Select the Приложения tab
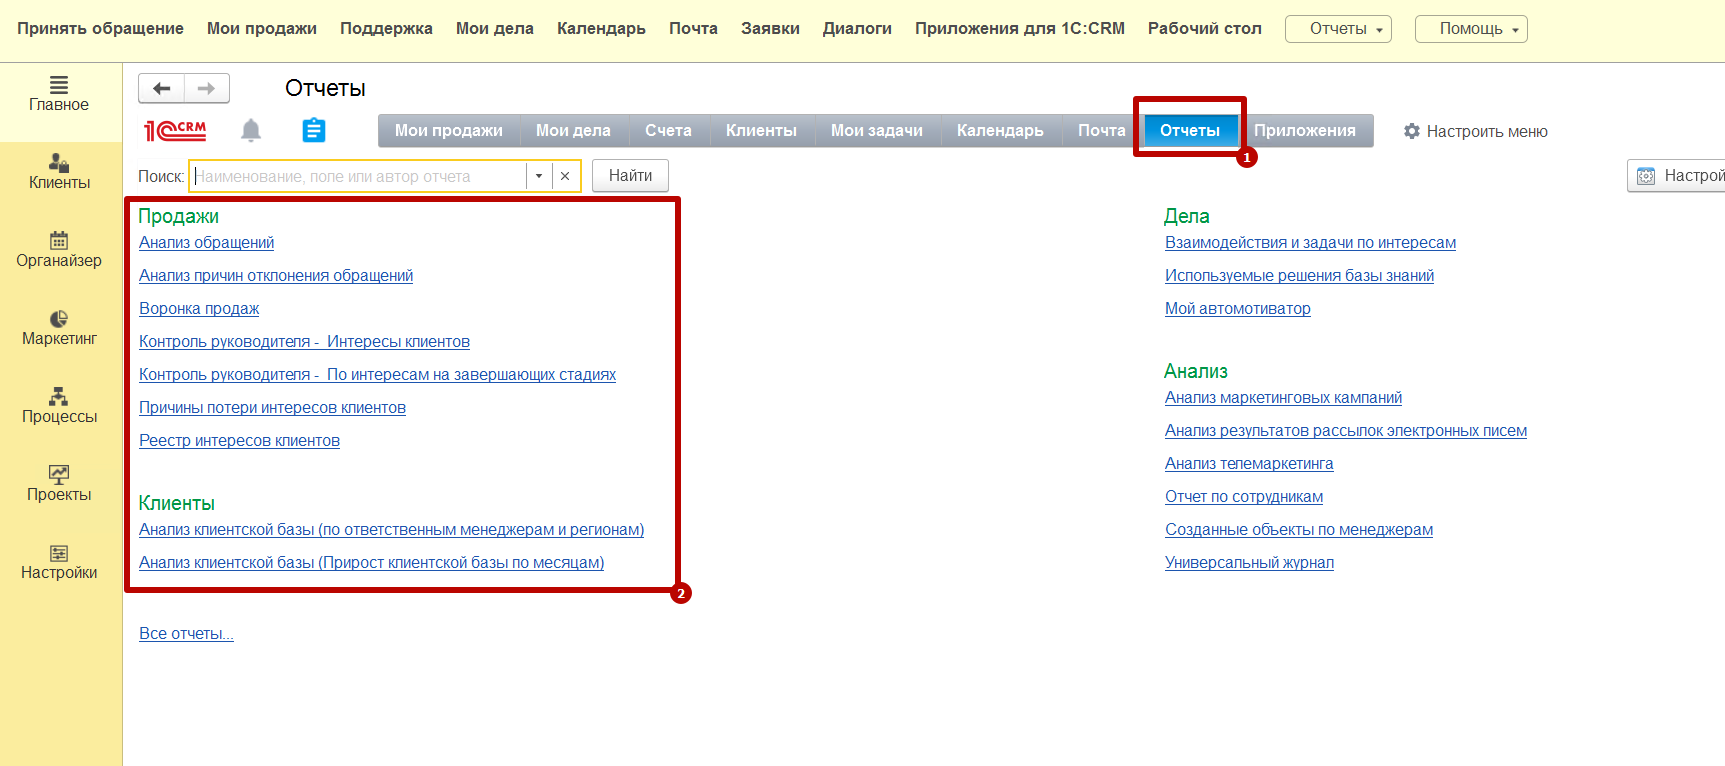Image resolution: width=1725 pixels, height=766 pixels. pos(1304,131)
